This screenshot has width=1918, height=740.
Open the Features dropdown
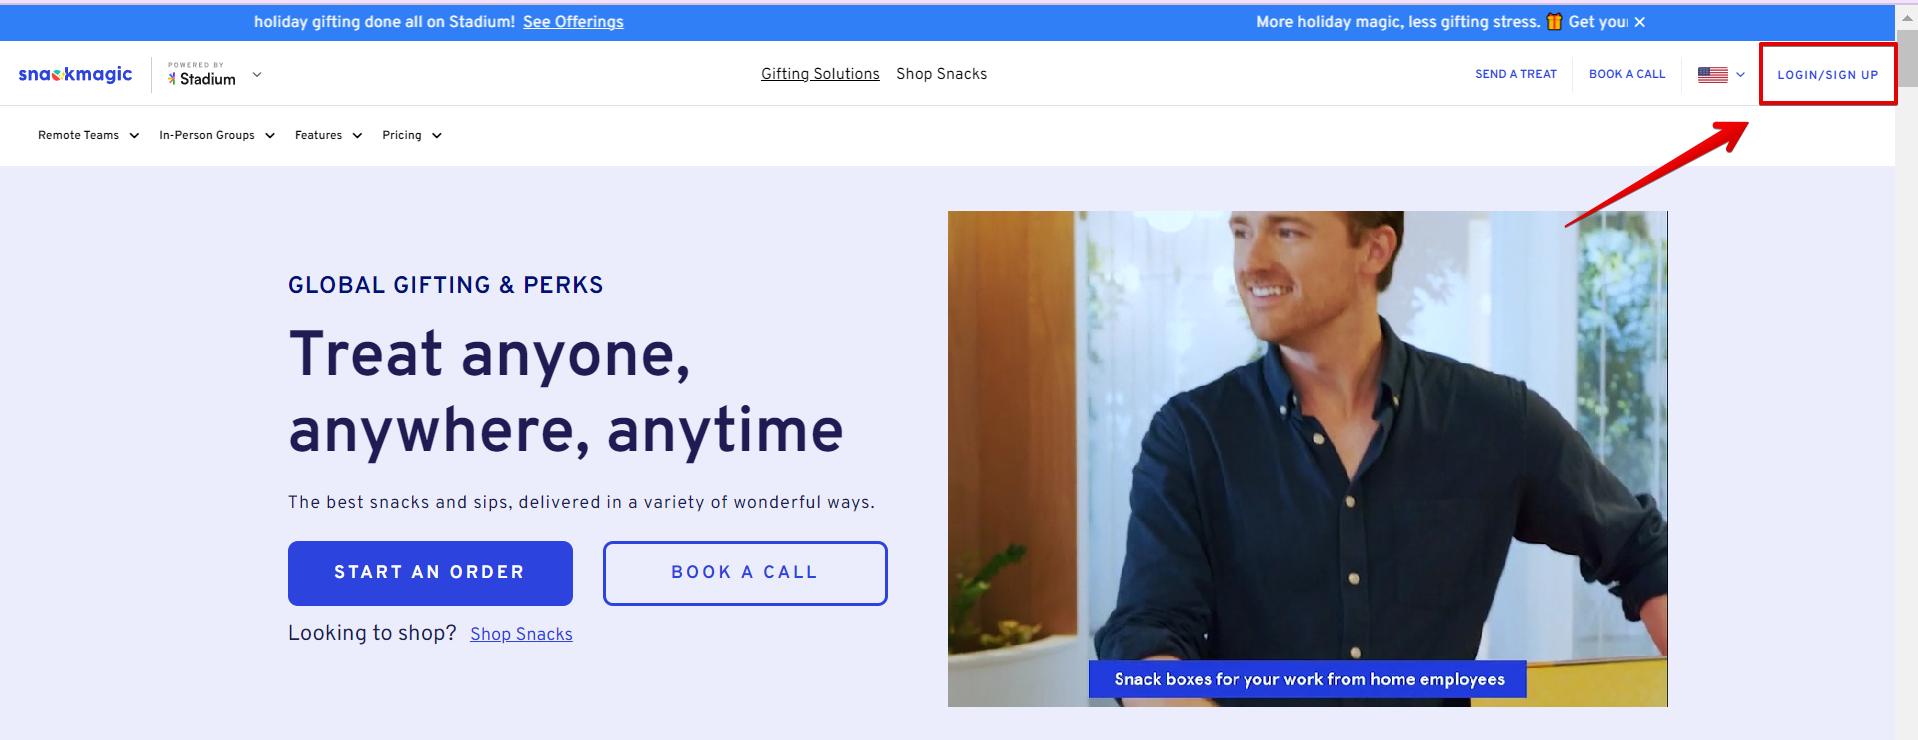click(x=328, y=135)
